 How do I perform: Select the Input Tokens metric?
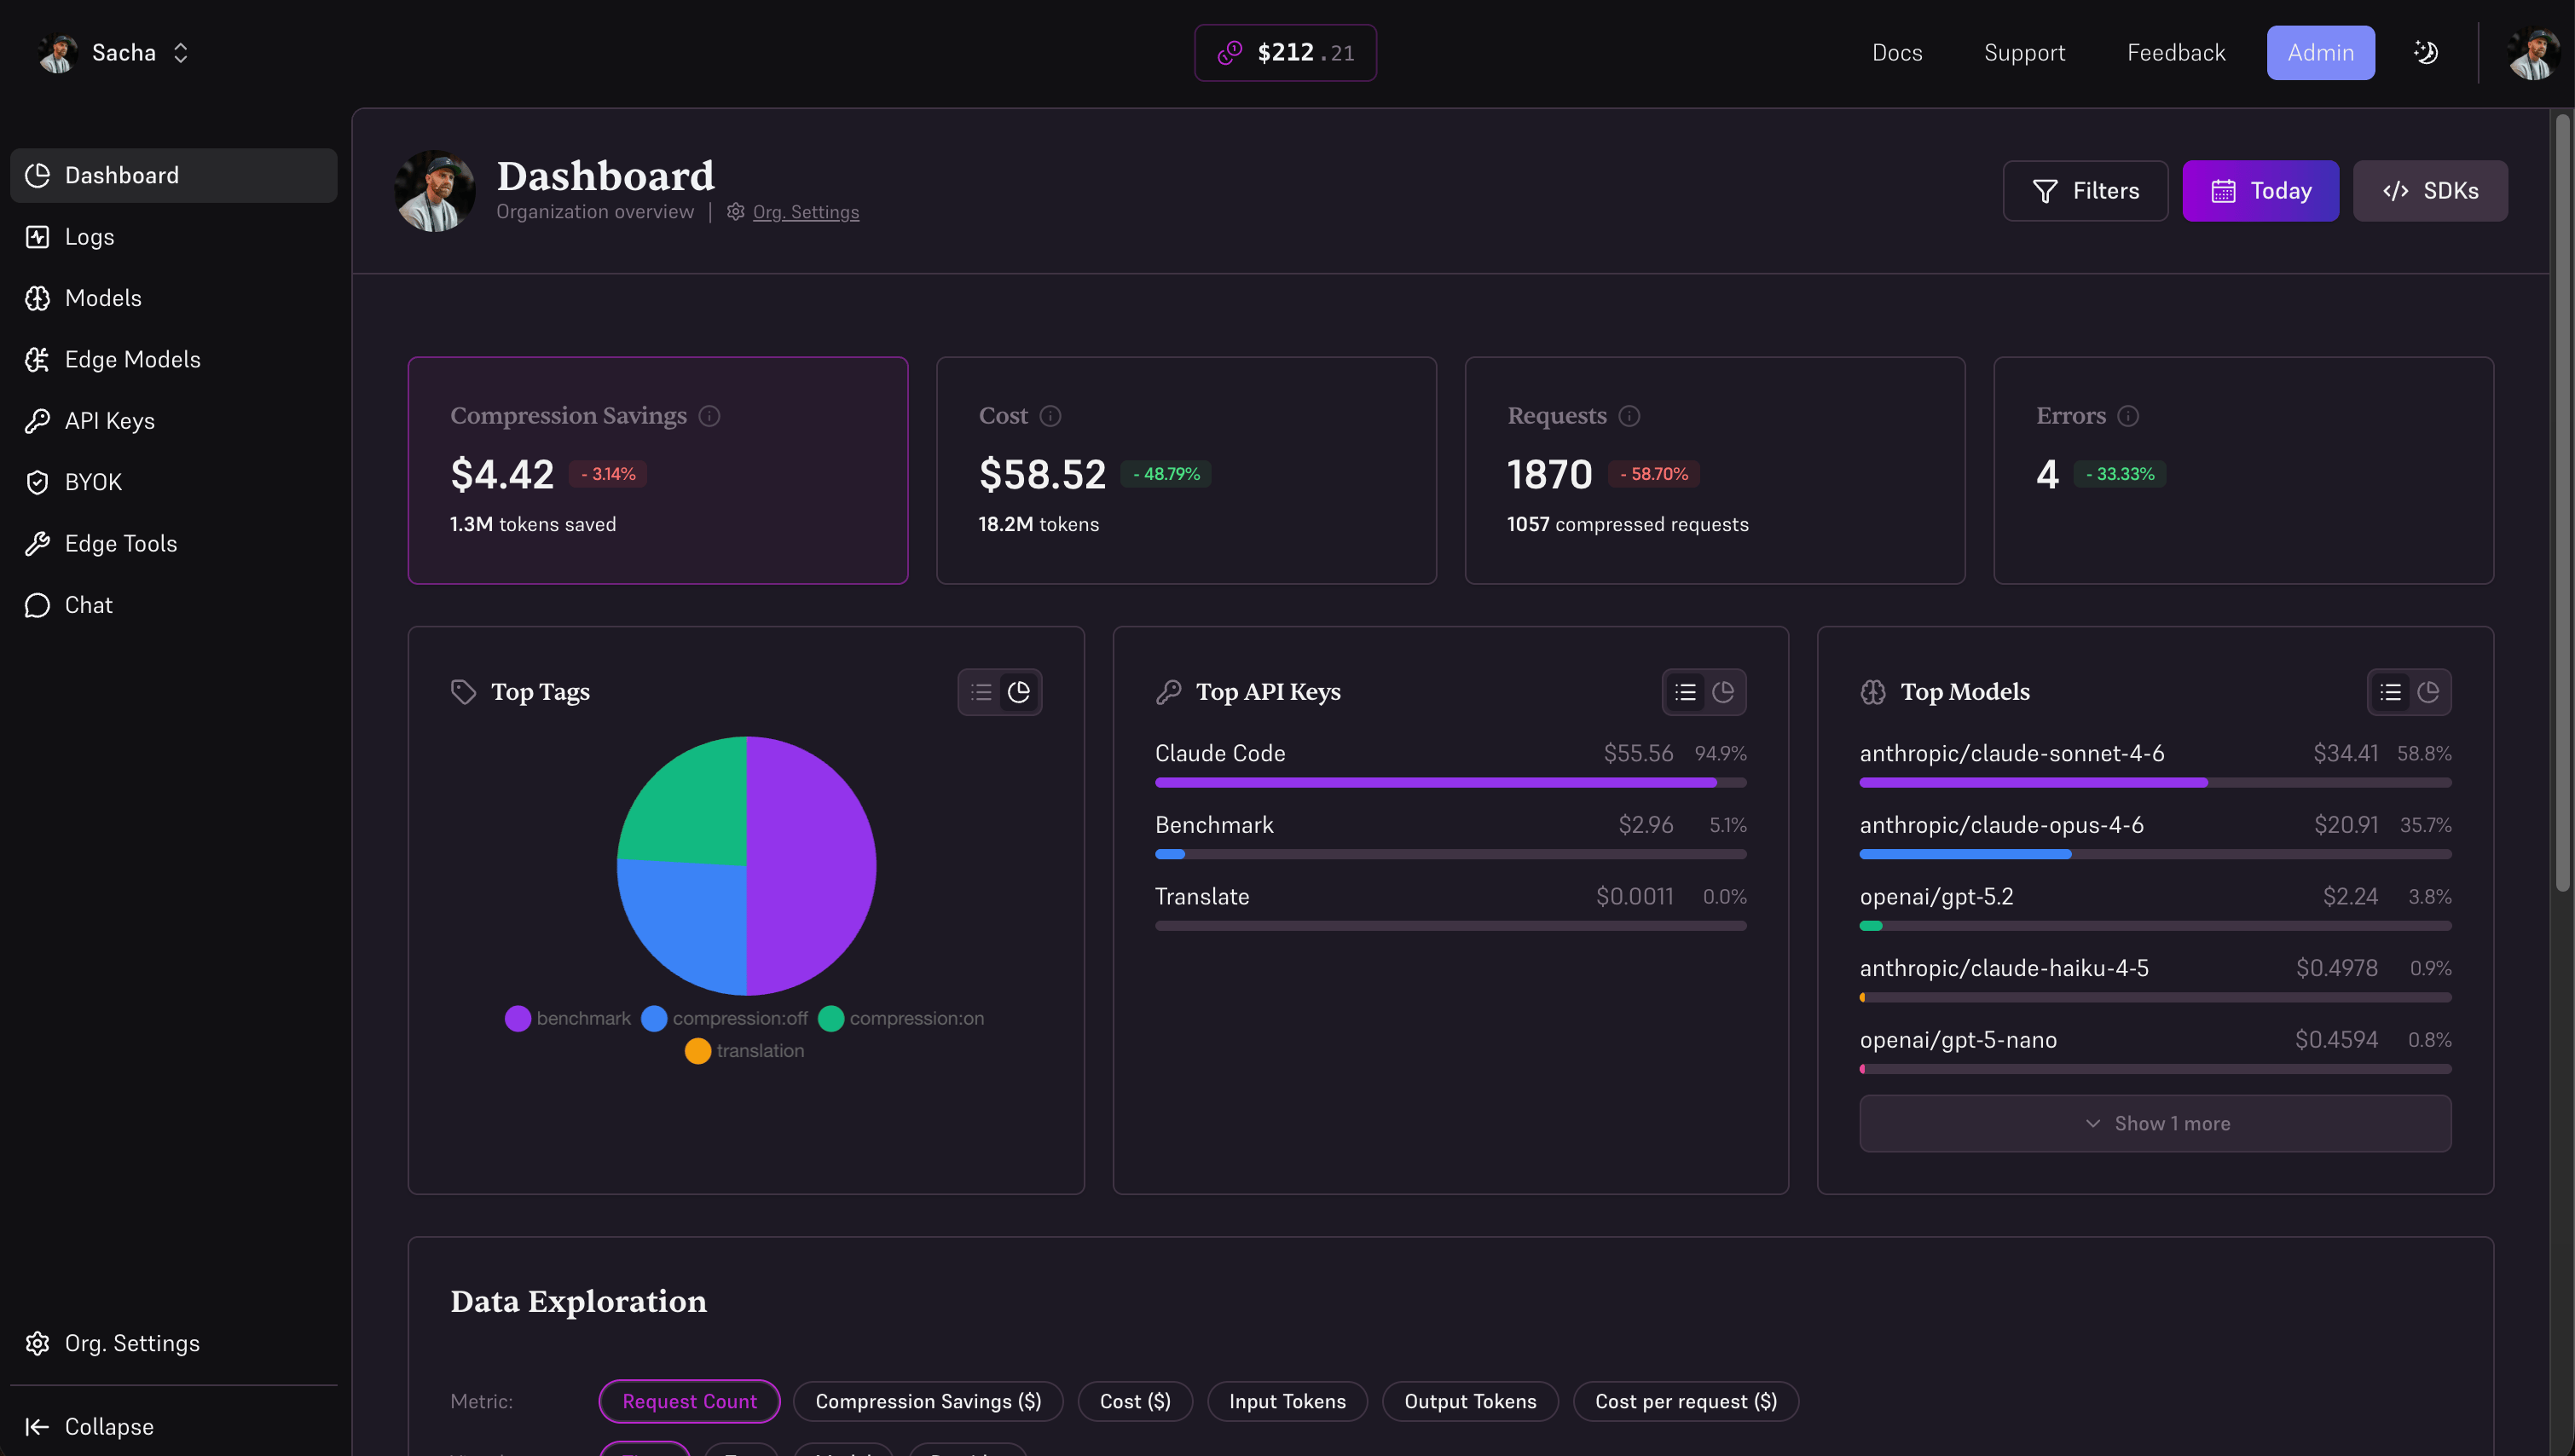point(1287,1401)
